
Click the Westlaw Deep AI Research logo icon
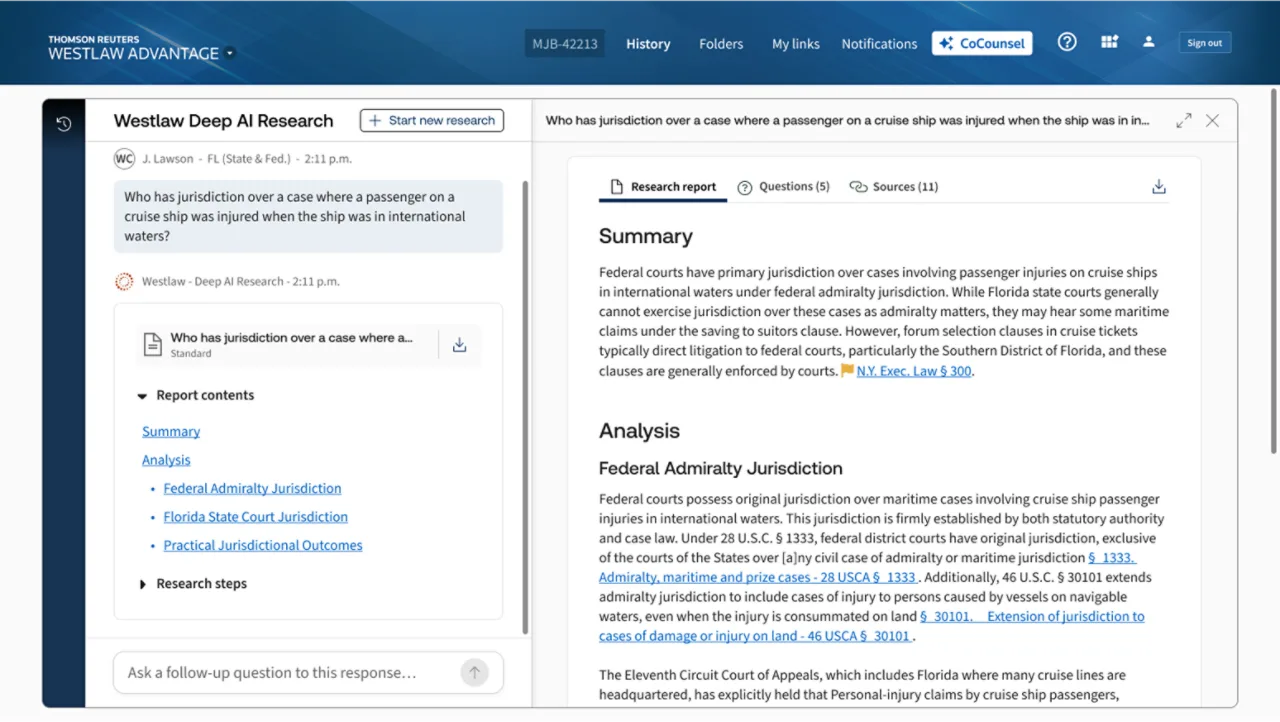pyautogui.click(x=124, y=282)
